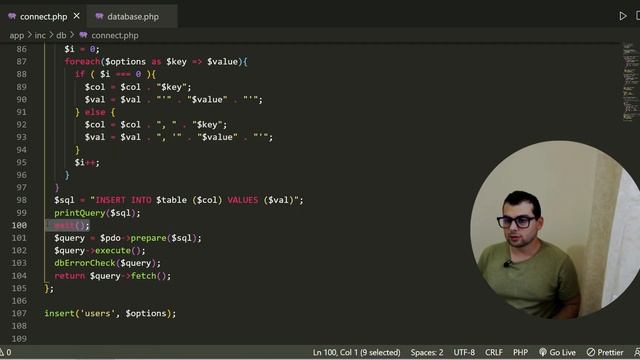Click the webcam video overlay
Image resolution: width=640 pixels, height=360 pixels.
click(x=555, y=230)
